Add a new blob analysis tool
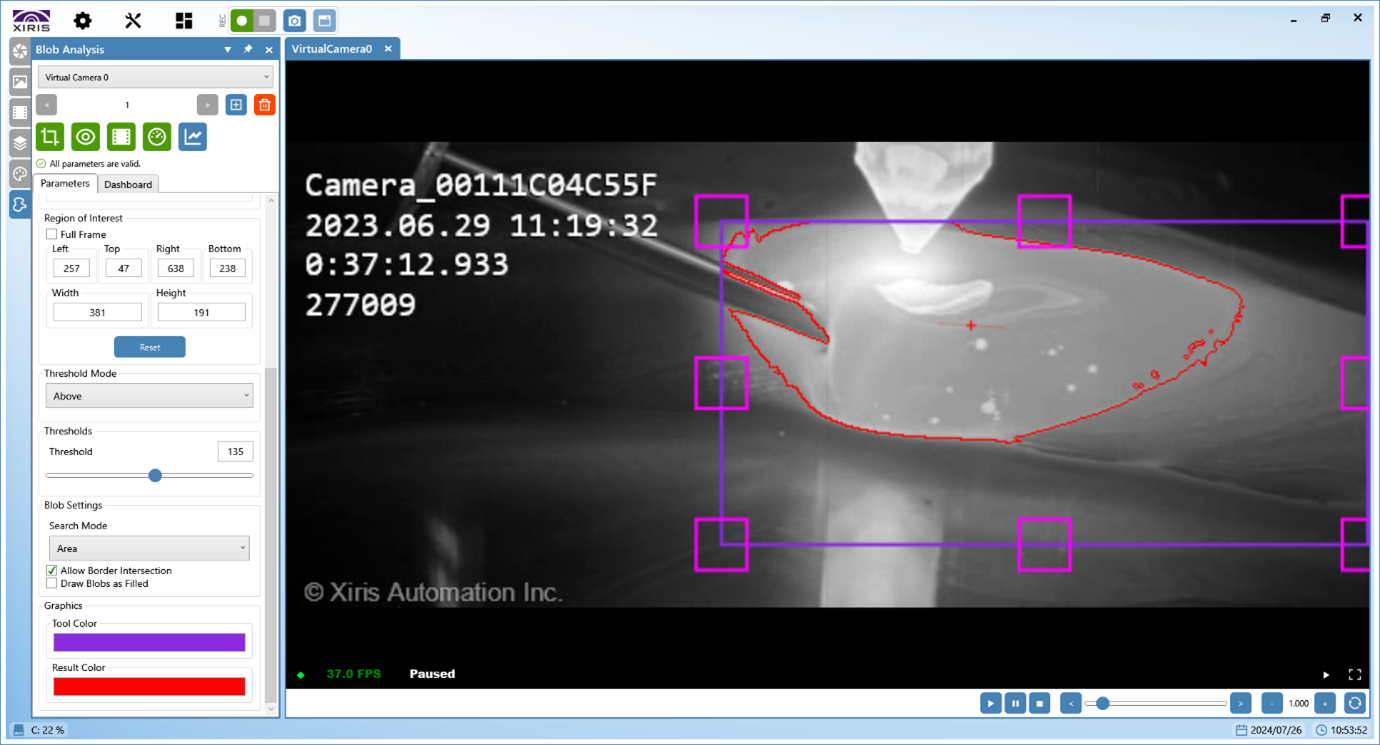Viewport: 1380px width, 745px height. [x=236, y=104]
